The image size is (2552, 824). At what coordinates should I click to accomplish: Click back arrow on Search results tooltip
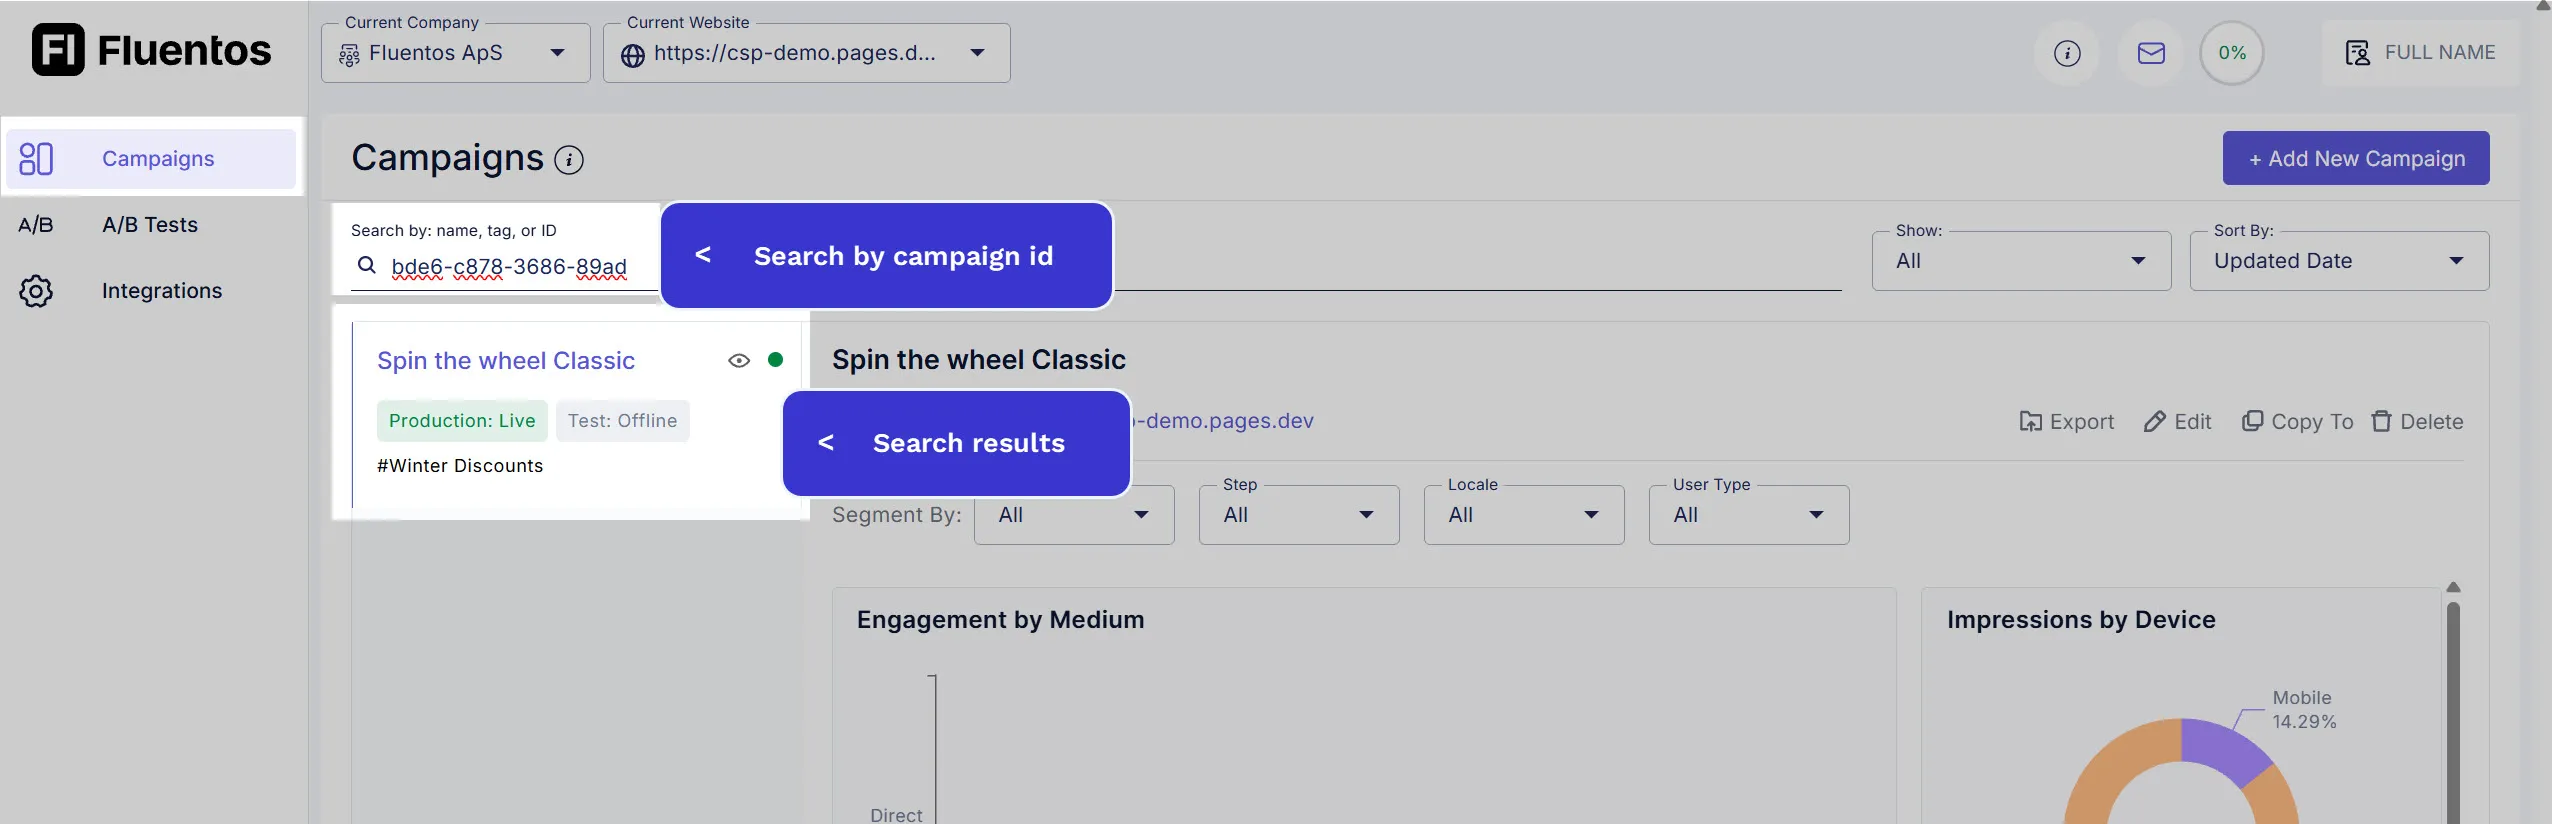pos(826,442)
